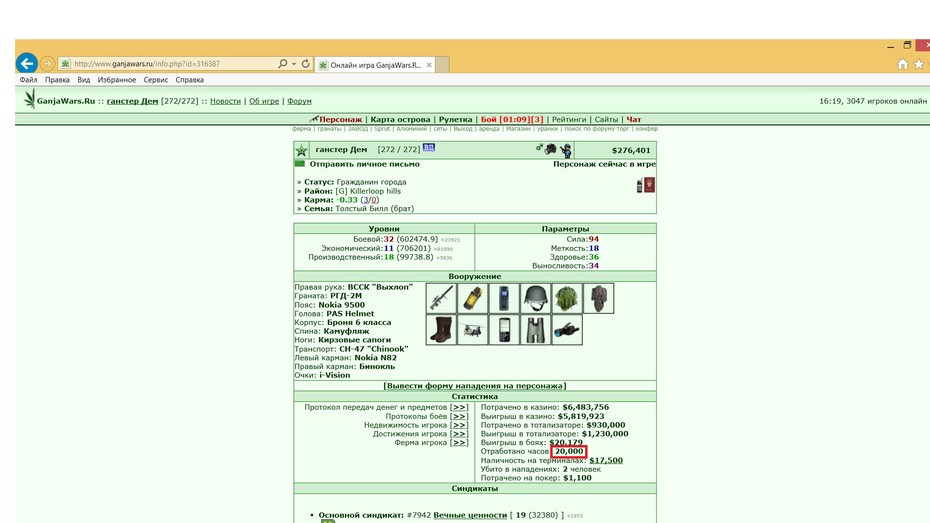Viewport: 930px width, 523px height.
Task: Click the browser Forward arrow button
Action: (x=47, y=63)
